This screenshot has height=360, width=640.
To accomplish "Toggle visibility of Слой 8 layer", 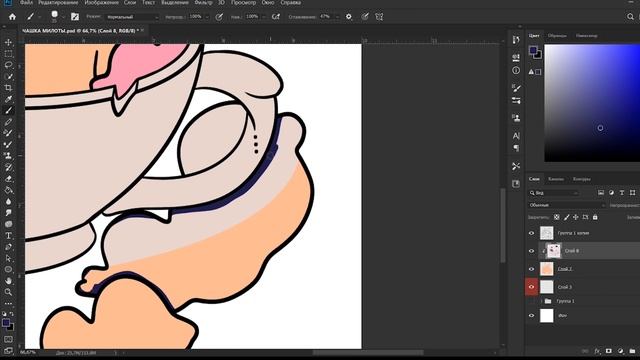I will click(531, 251).
